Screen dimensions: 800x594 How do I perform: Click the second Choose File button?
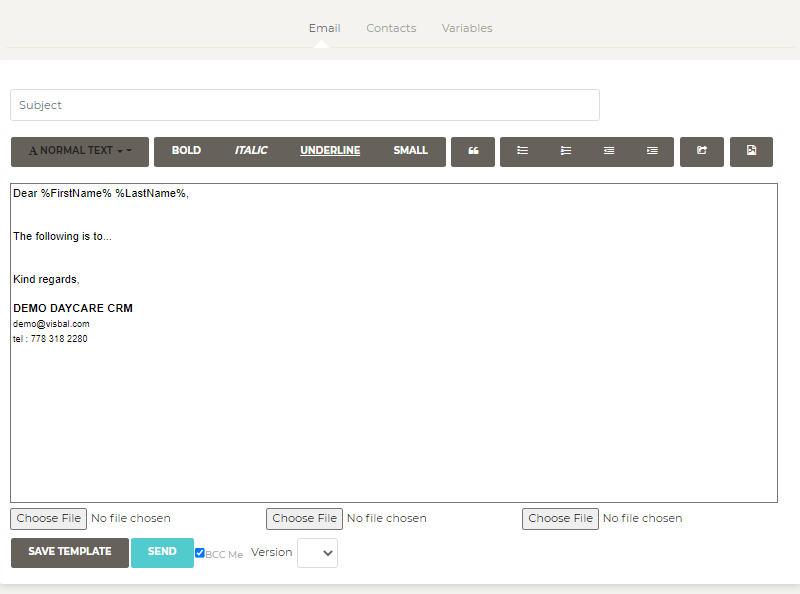[x=305, y=519]
